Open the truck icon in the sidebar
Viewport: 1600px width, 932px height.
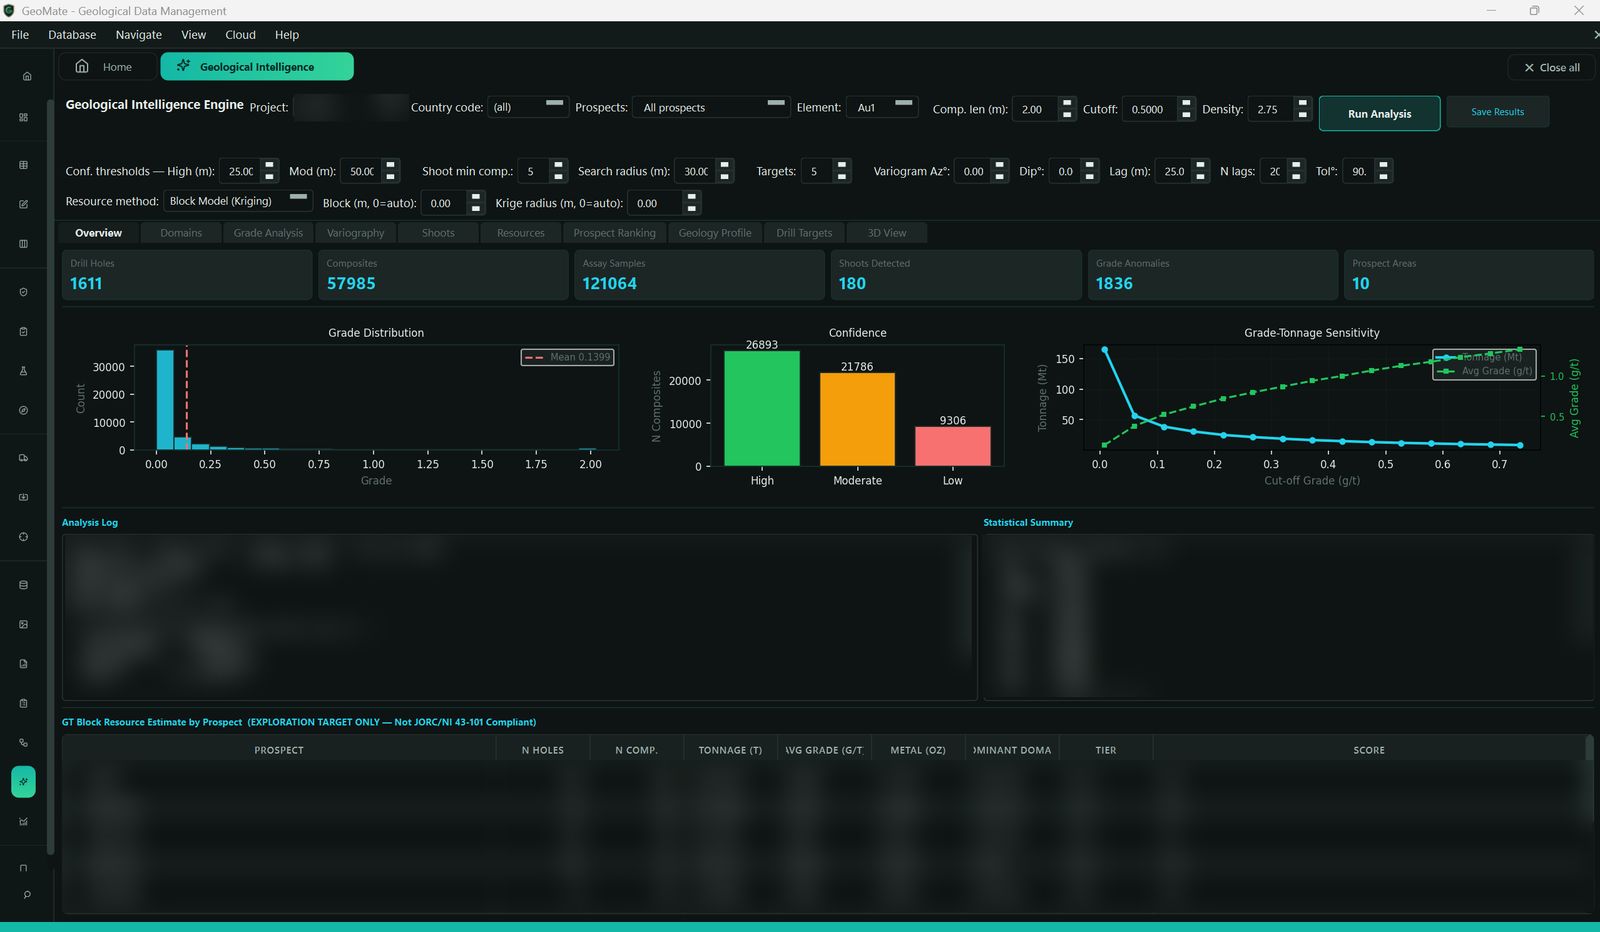pos(23,458)
